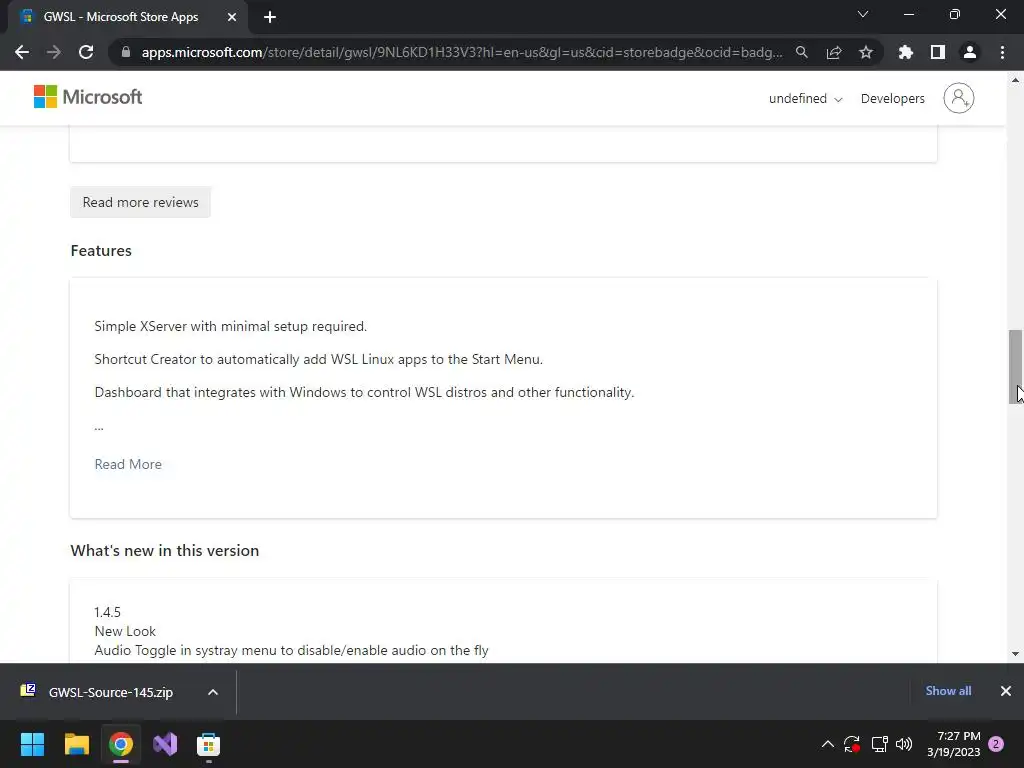Image resolution: width=1024 pixels, height=768 pixels.
Task: Open the Windows Start menu
Action: click(x=32, y=744)
